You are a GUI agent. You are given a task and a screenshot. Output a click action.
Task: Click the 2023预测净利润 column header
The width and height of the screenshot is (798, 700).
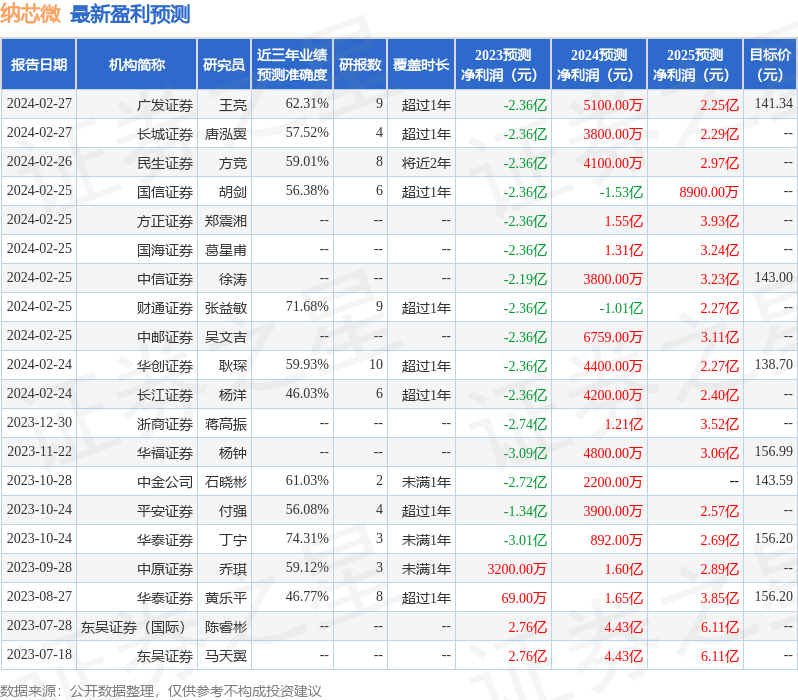pyautogui.click(x=503, y=64)
